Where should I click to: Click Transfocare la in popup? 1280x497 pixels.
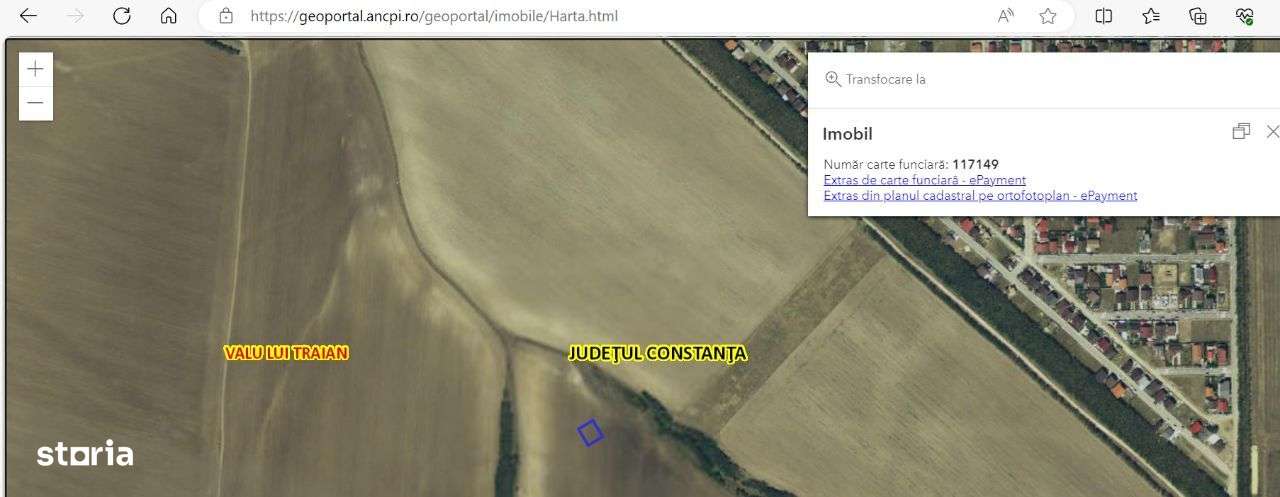pyautogui.click(x=875, y=79)
